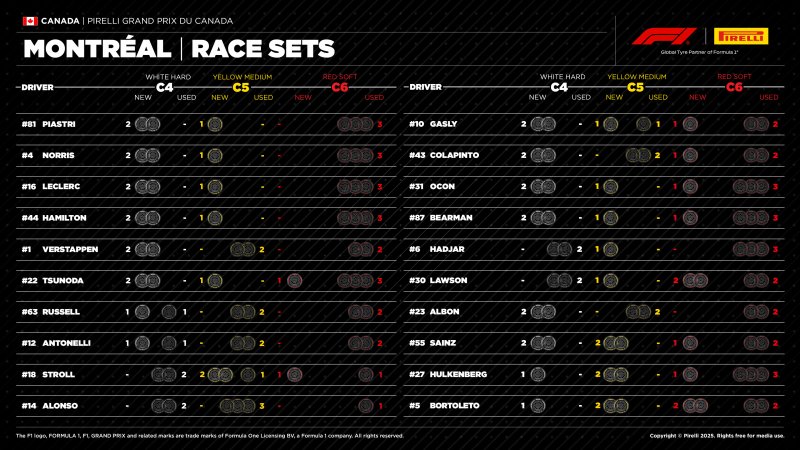The width and height of the screenshot is (800, 450).
Task: Click the right table's DRIVER column header
Action: click(426, 87)
